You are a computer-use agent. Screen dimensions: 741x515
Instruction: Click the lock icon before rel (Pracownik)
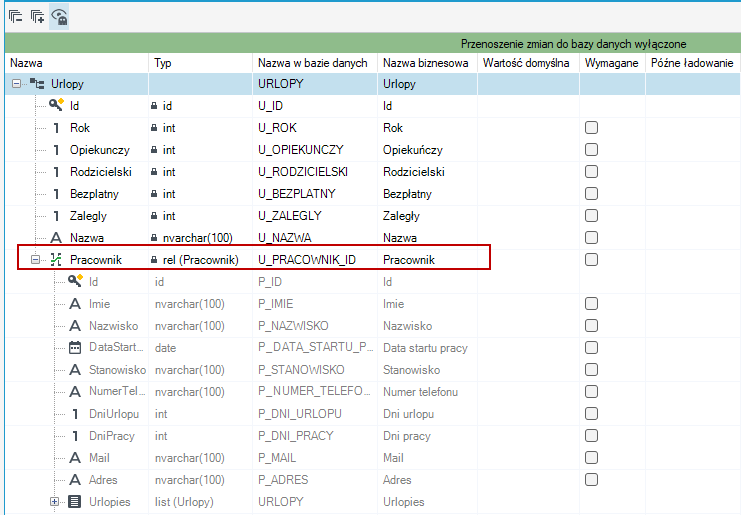154,260
